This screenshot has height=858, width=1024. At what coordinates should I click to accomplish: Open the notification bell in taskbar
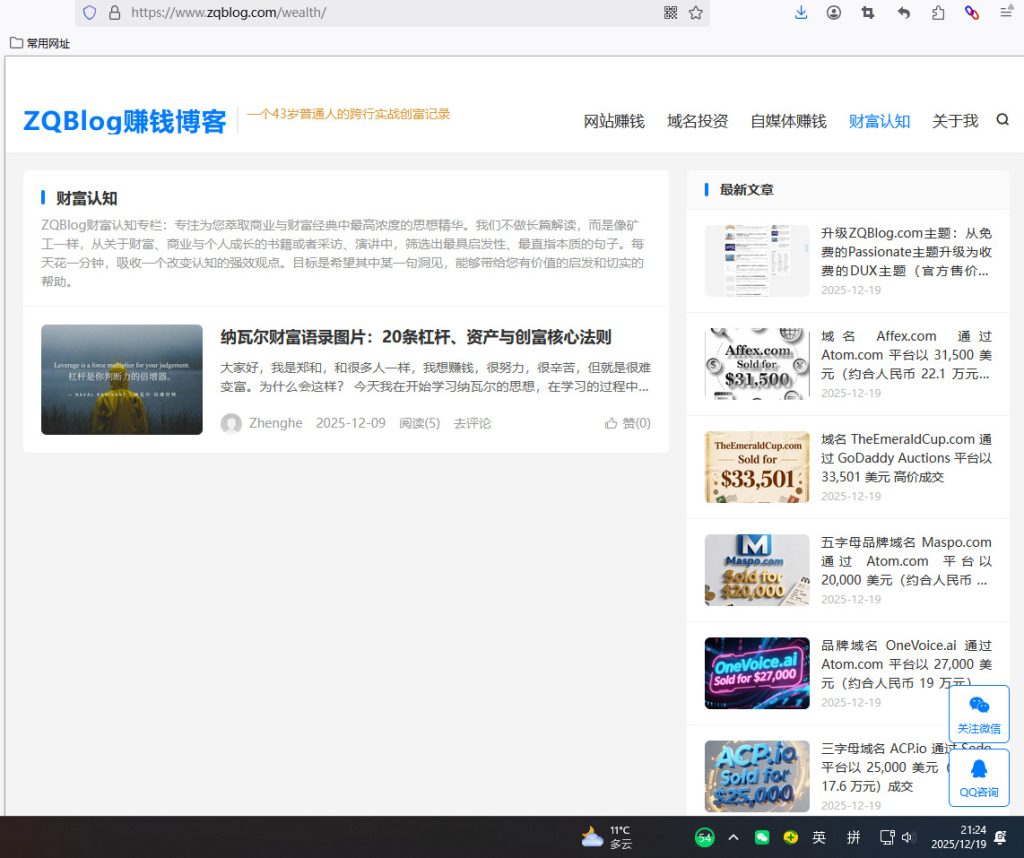(1000, 837)
